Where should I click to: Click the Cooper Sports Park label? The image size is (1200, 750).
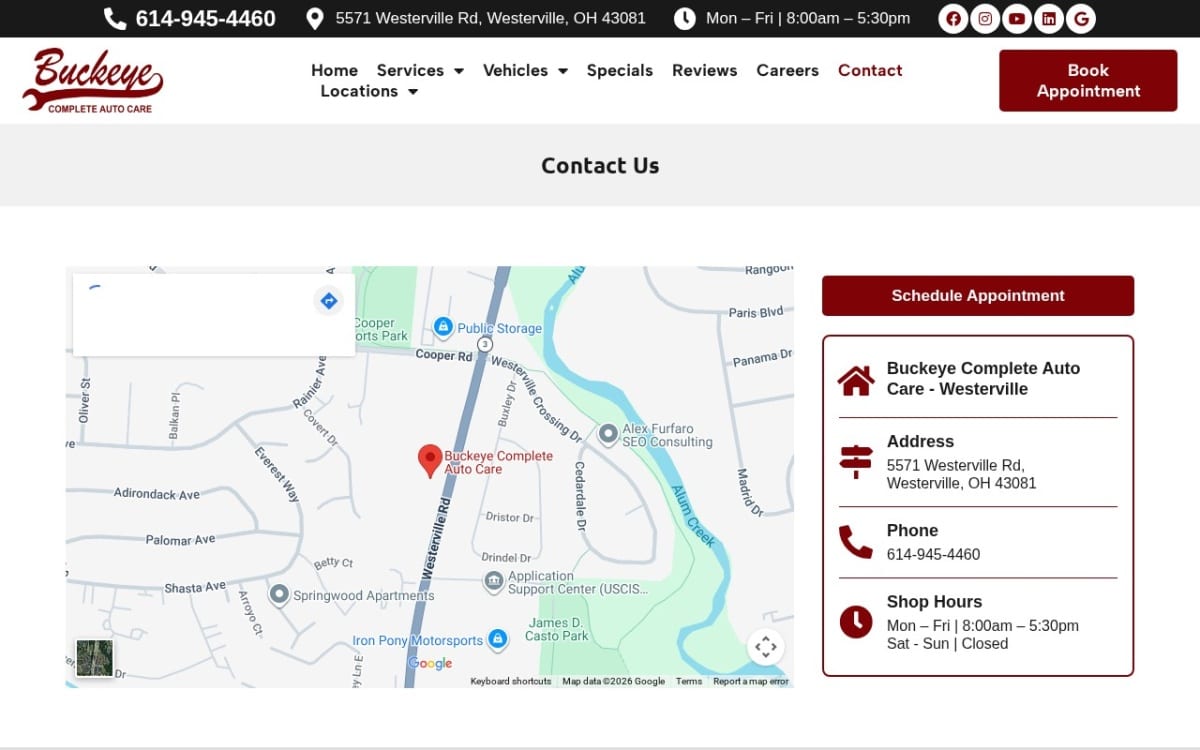(x=381, y=330)
